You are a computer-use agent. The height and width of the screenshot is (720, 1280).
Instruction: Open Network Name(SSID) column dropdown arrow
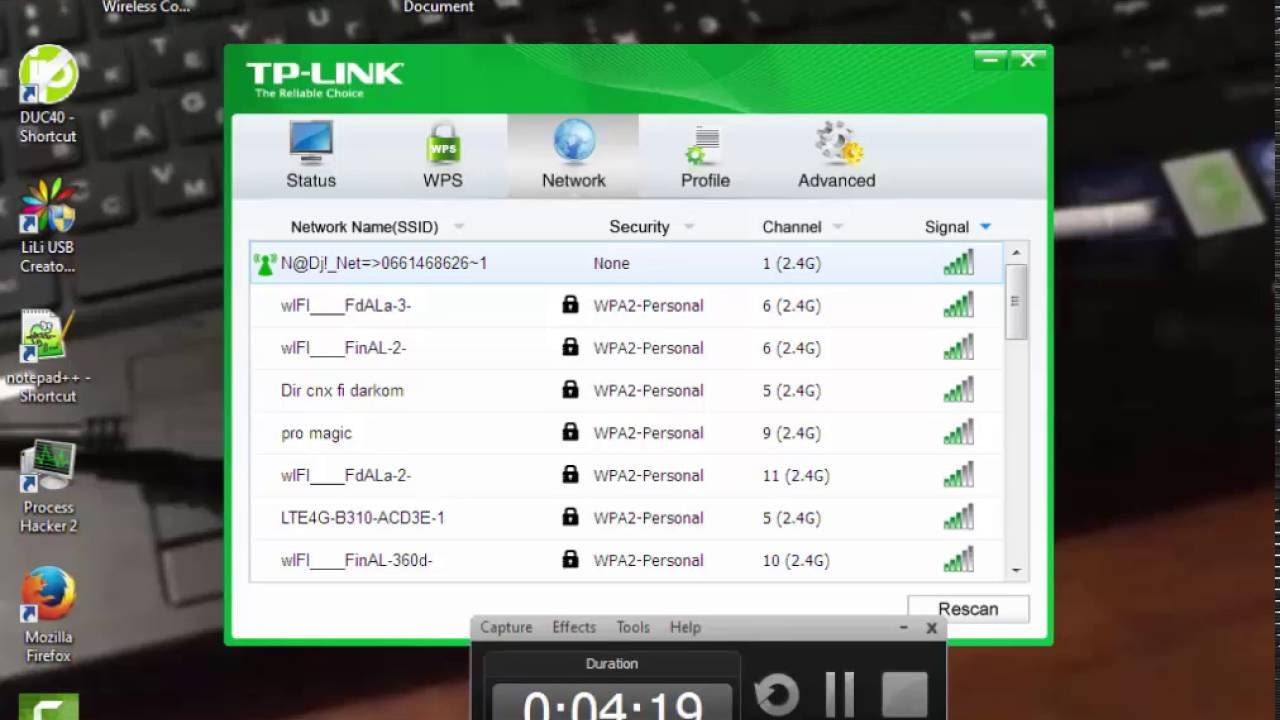click(x=459, y=227)
